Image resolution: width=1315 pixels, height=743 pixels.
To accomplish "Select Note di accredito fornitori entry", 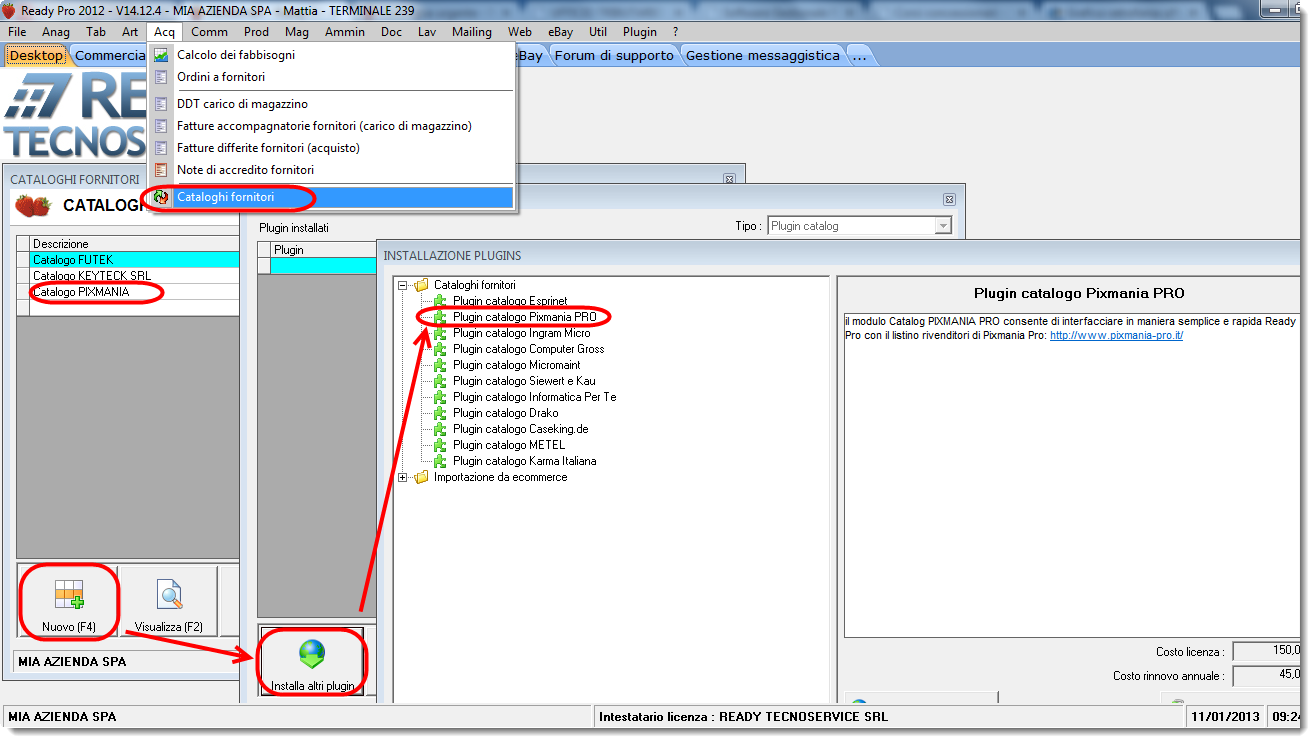I will pos(331,170).
